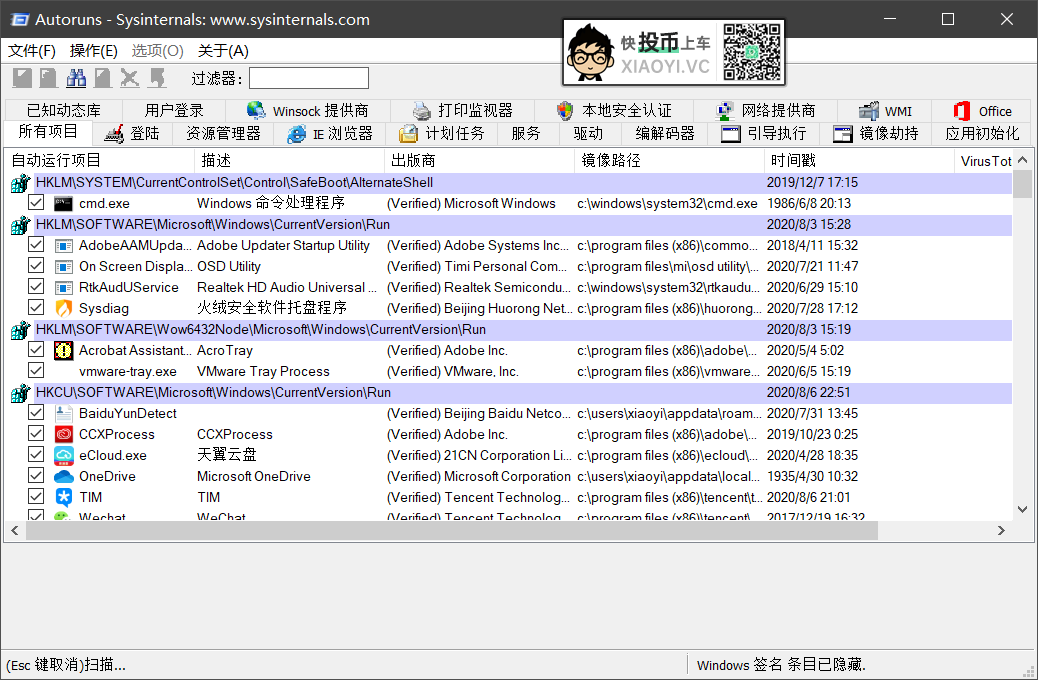Image resolution: width=1038 pixels, height=680 pixels.
Task: Click the blue TIM star icon
Action: (x=64, y=497)
